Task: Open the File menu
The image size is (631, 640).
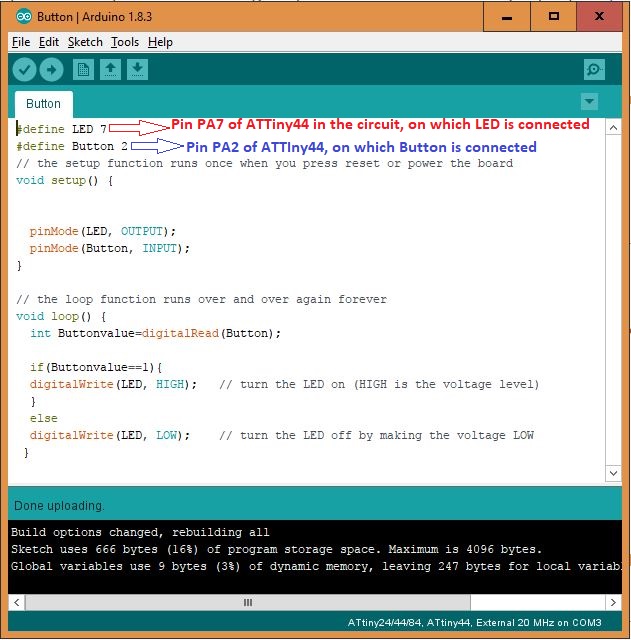Action: tap(21, 42)
